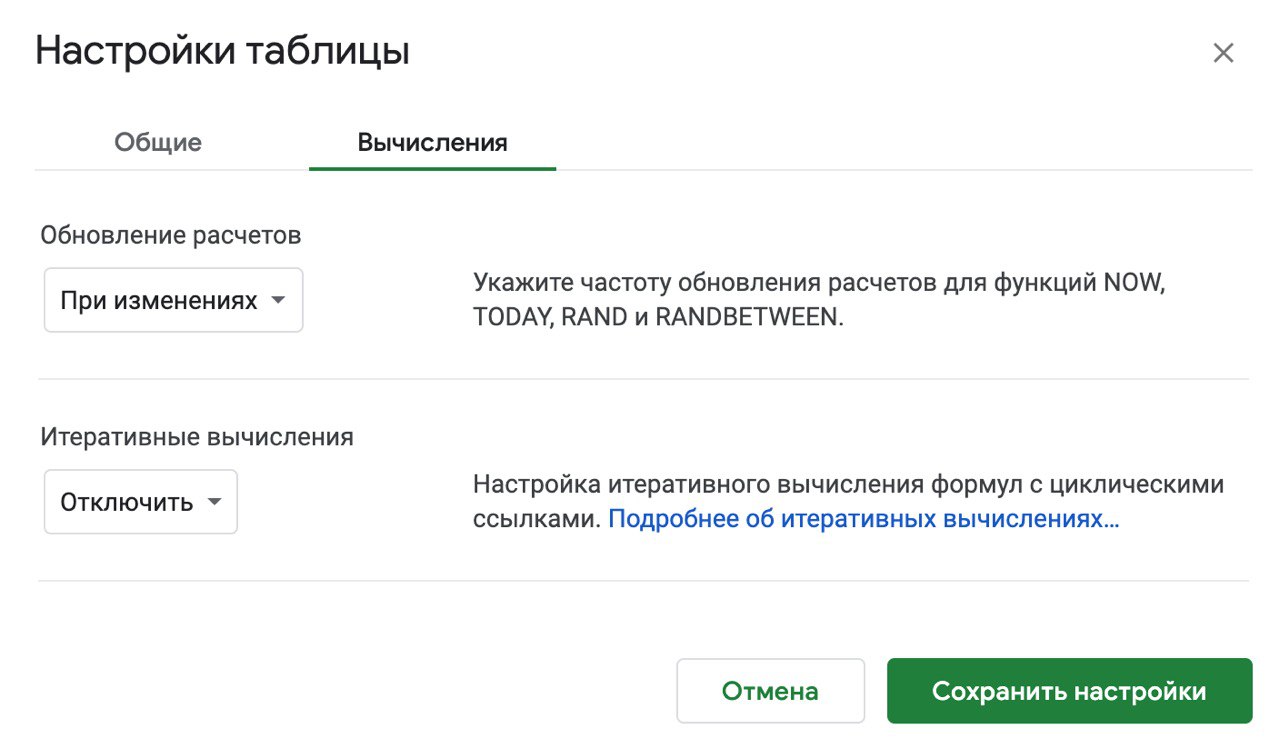Screen dimensions: 1280x749
Task: Click the Настройки таблицы dialog title
Action: pos(222,51)
